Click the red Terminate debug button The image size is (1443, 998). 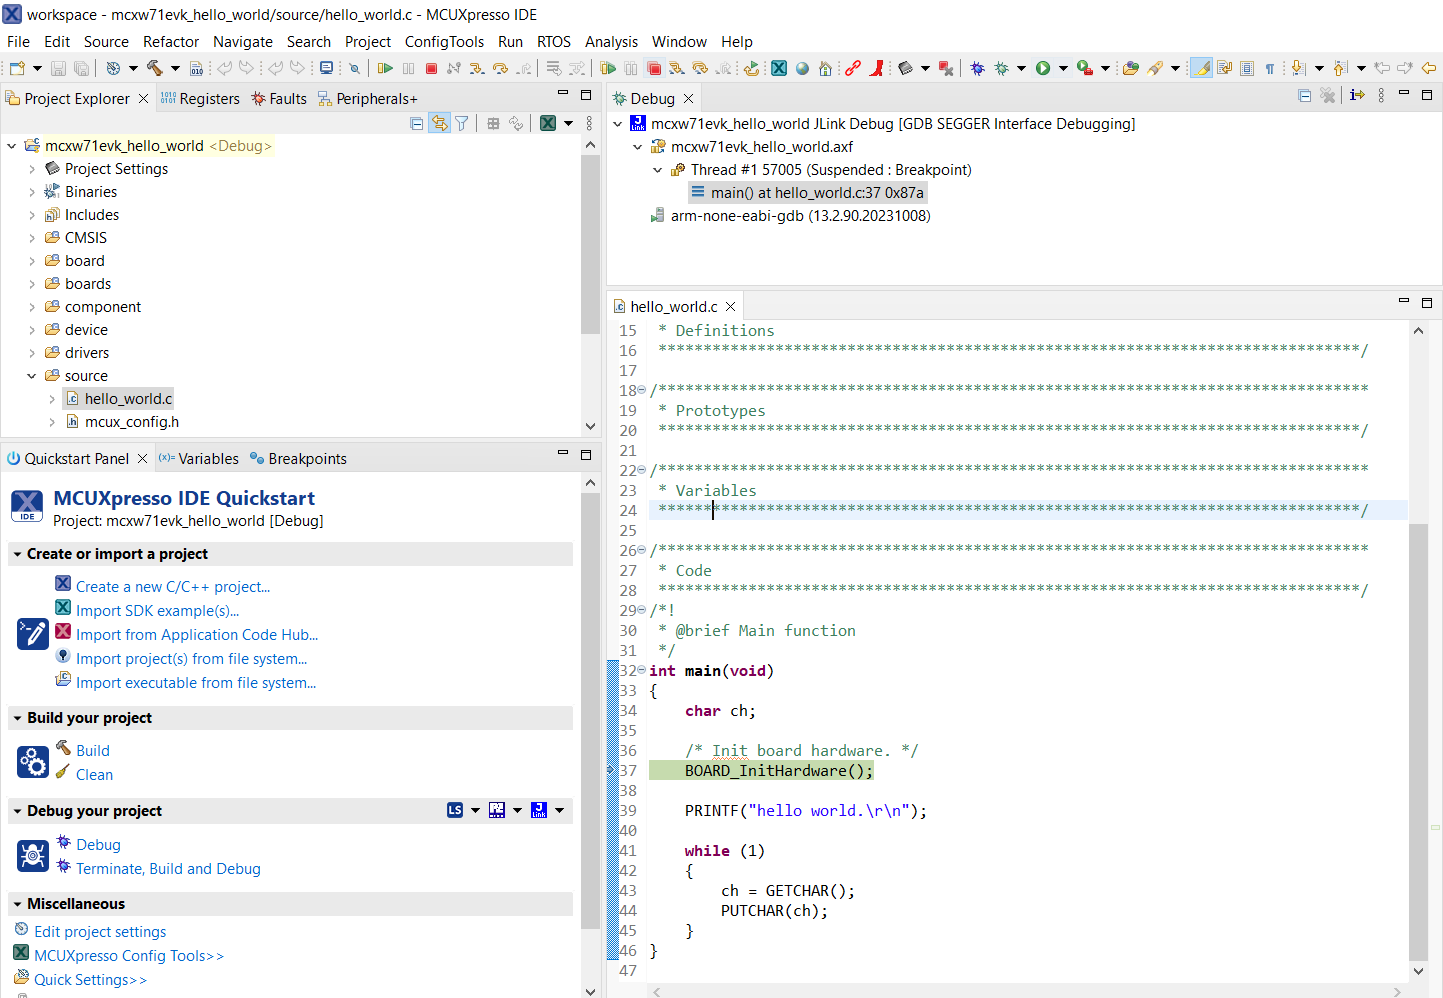click(x=431, y=68)
